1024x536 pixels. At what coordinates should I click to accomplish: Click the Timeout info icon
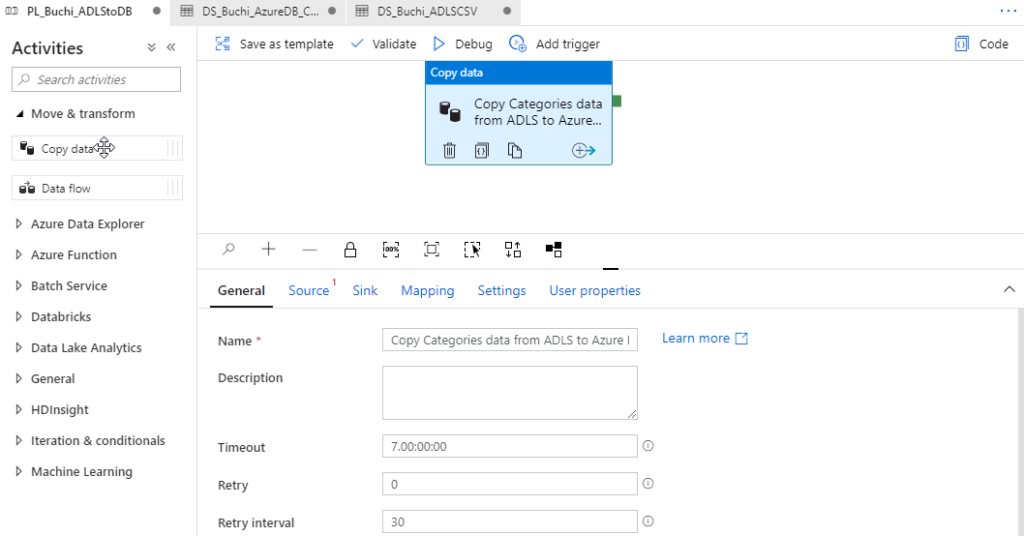pyautogui.click(x=648, y=446)
